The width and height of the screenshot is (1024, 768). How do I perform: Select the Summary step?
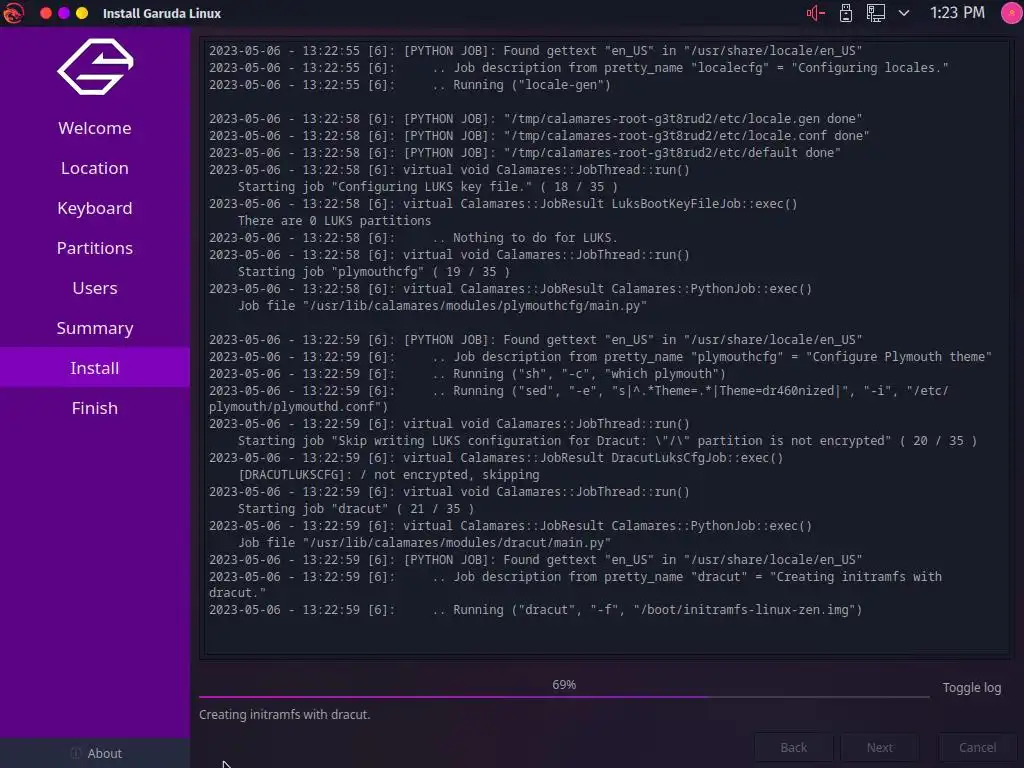coord(95,328)
